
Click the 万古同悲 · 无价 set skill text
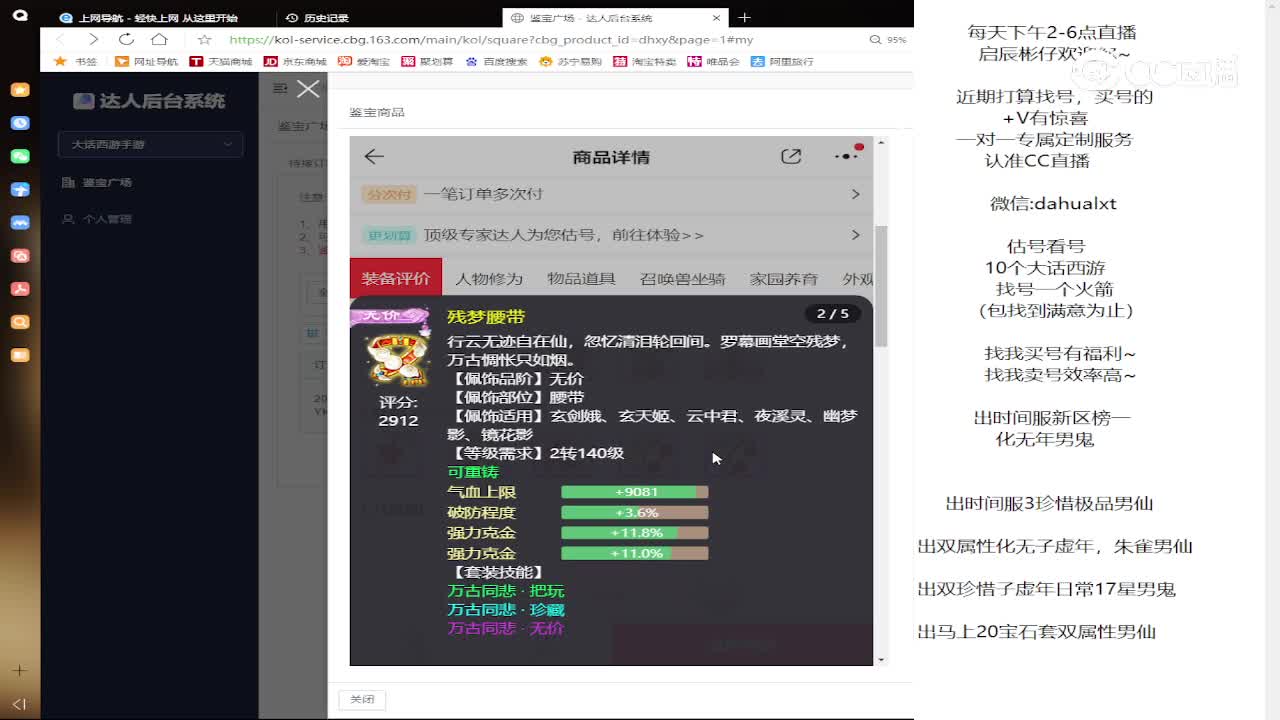506,628
